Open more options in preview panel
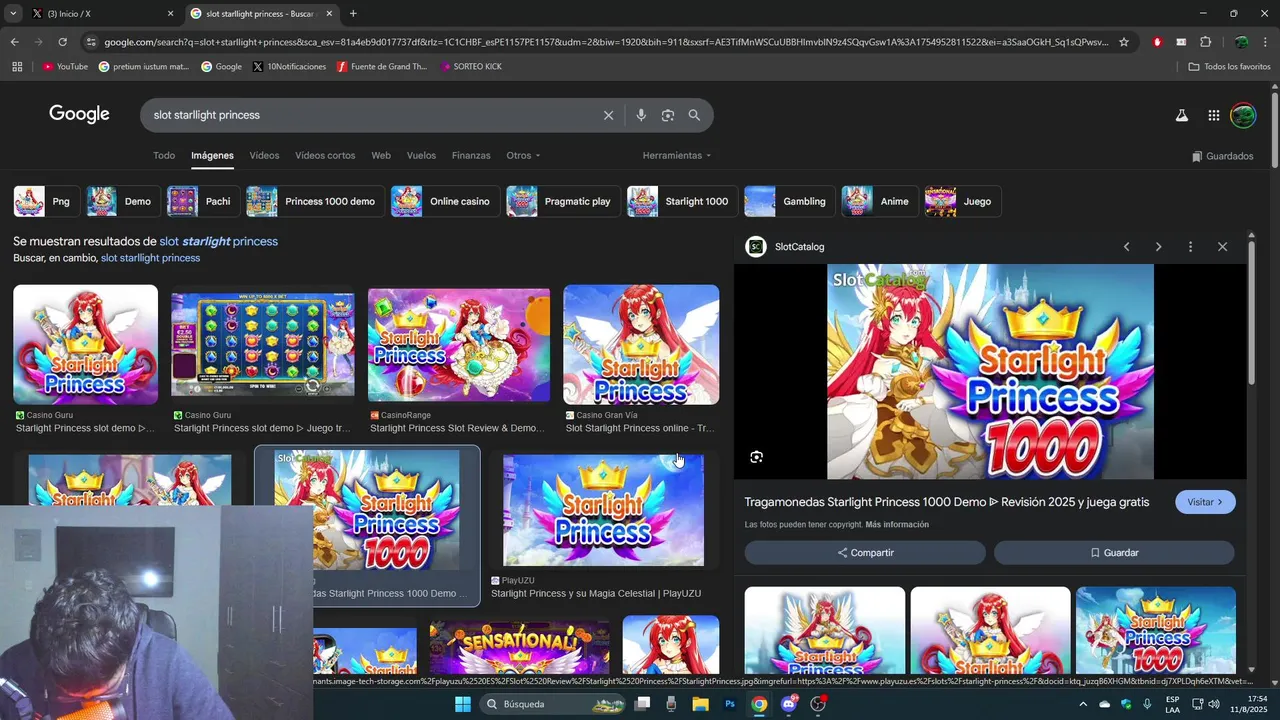 click(1190, 247)
